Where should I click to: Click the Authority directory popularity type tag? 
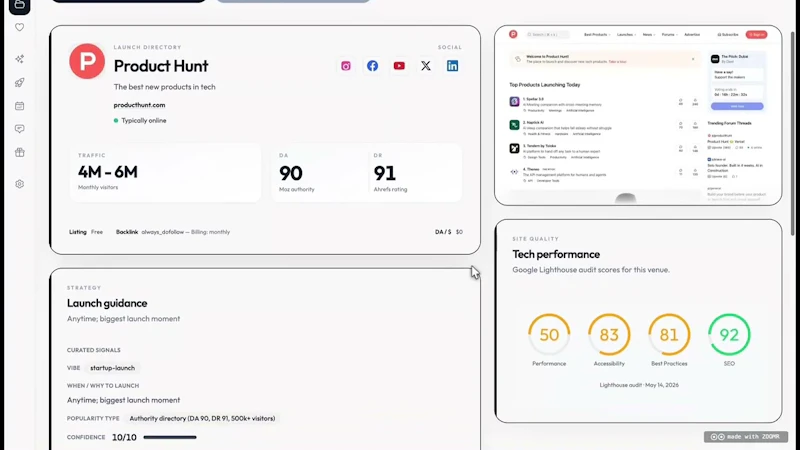click(202, 418)
